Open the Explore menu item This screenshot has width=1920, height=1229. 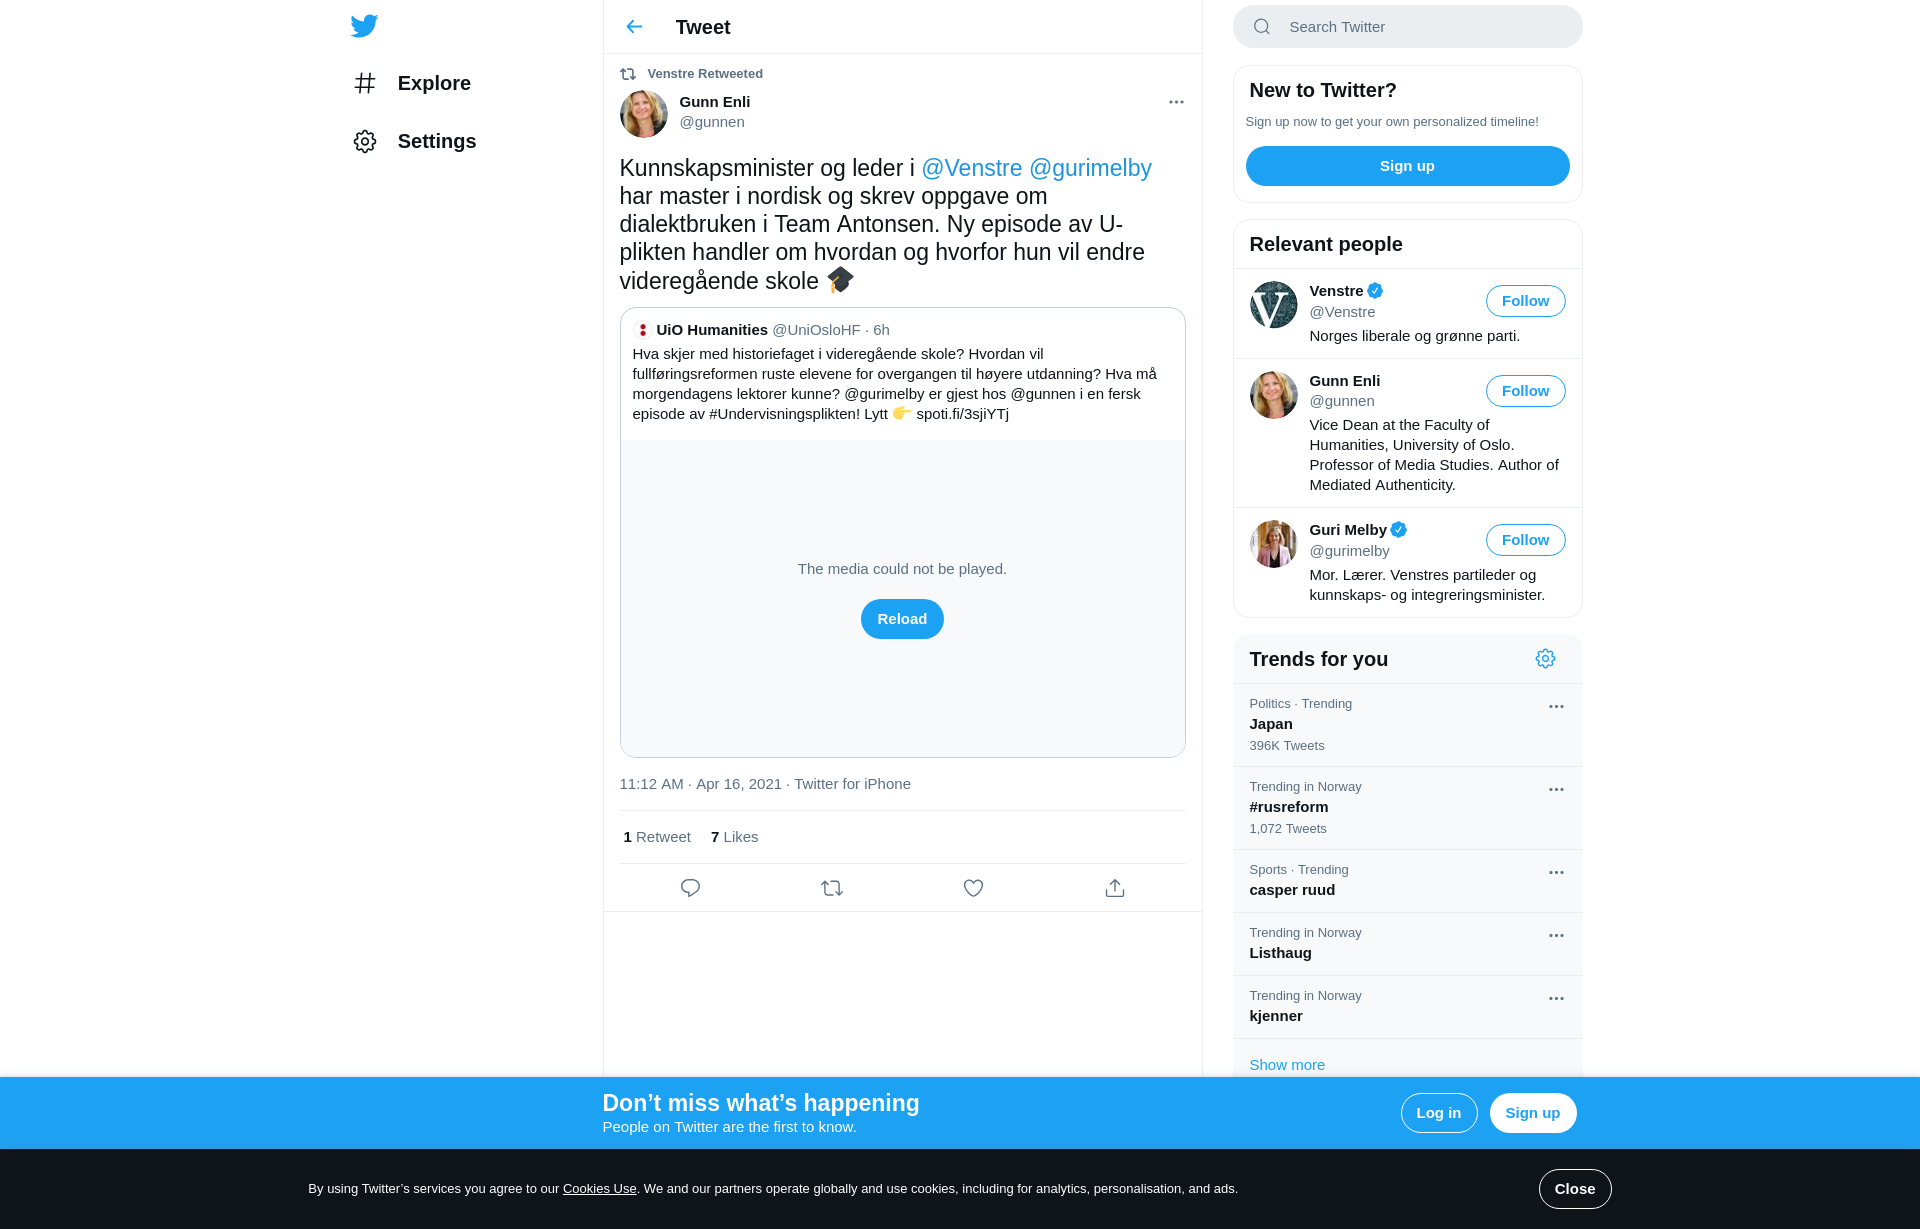coord(412,83)
